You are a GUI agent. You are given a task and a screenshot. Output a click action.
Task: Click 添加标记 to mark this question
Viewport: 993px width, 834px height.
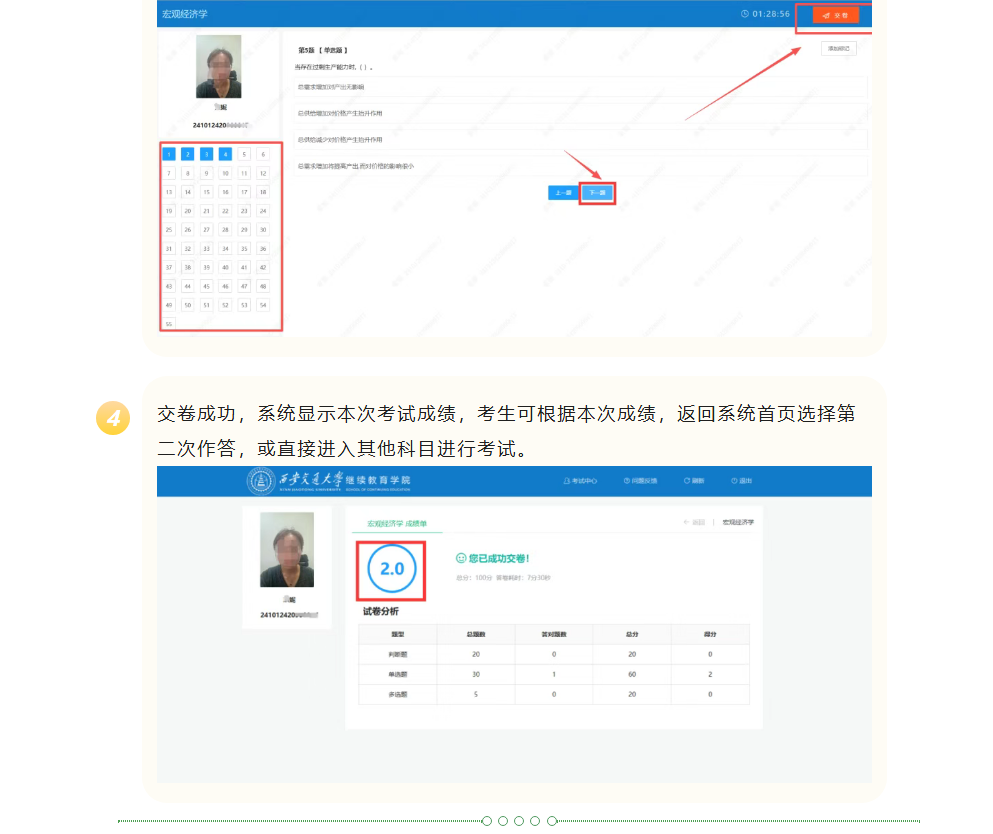pyautogui.click(x=838, y=48)
